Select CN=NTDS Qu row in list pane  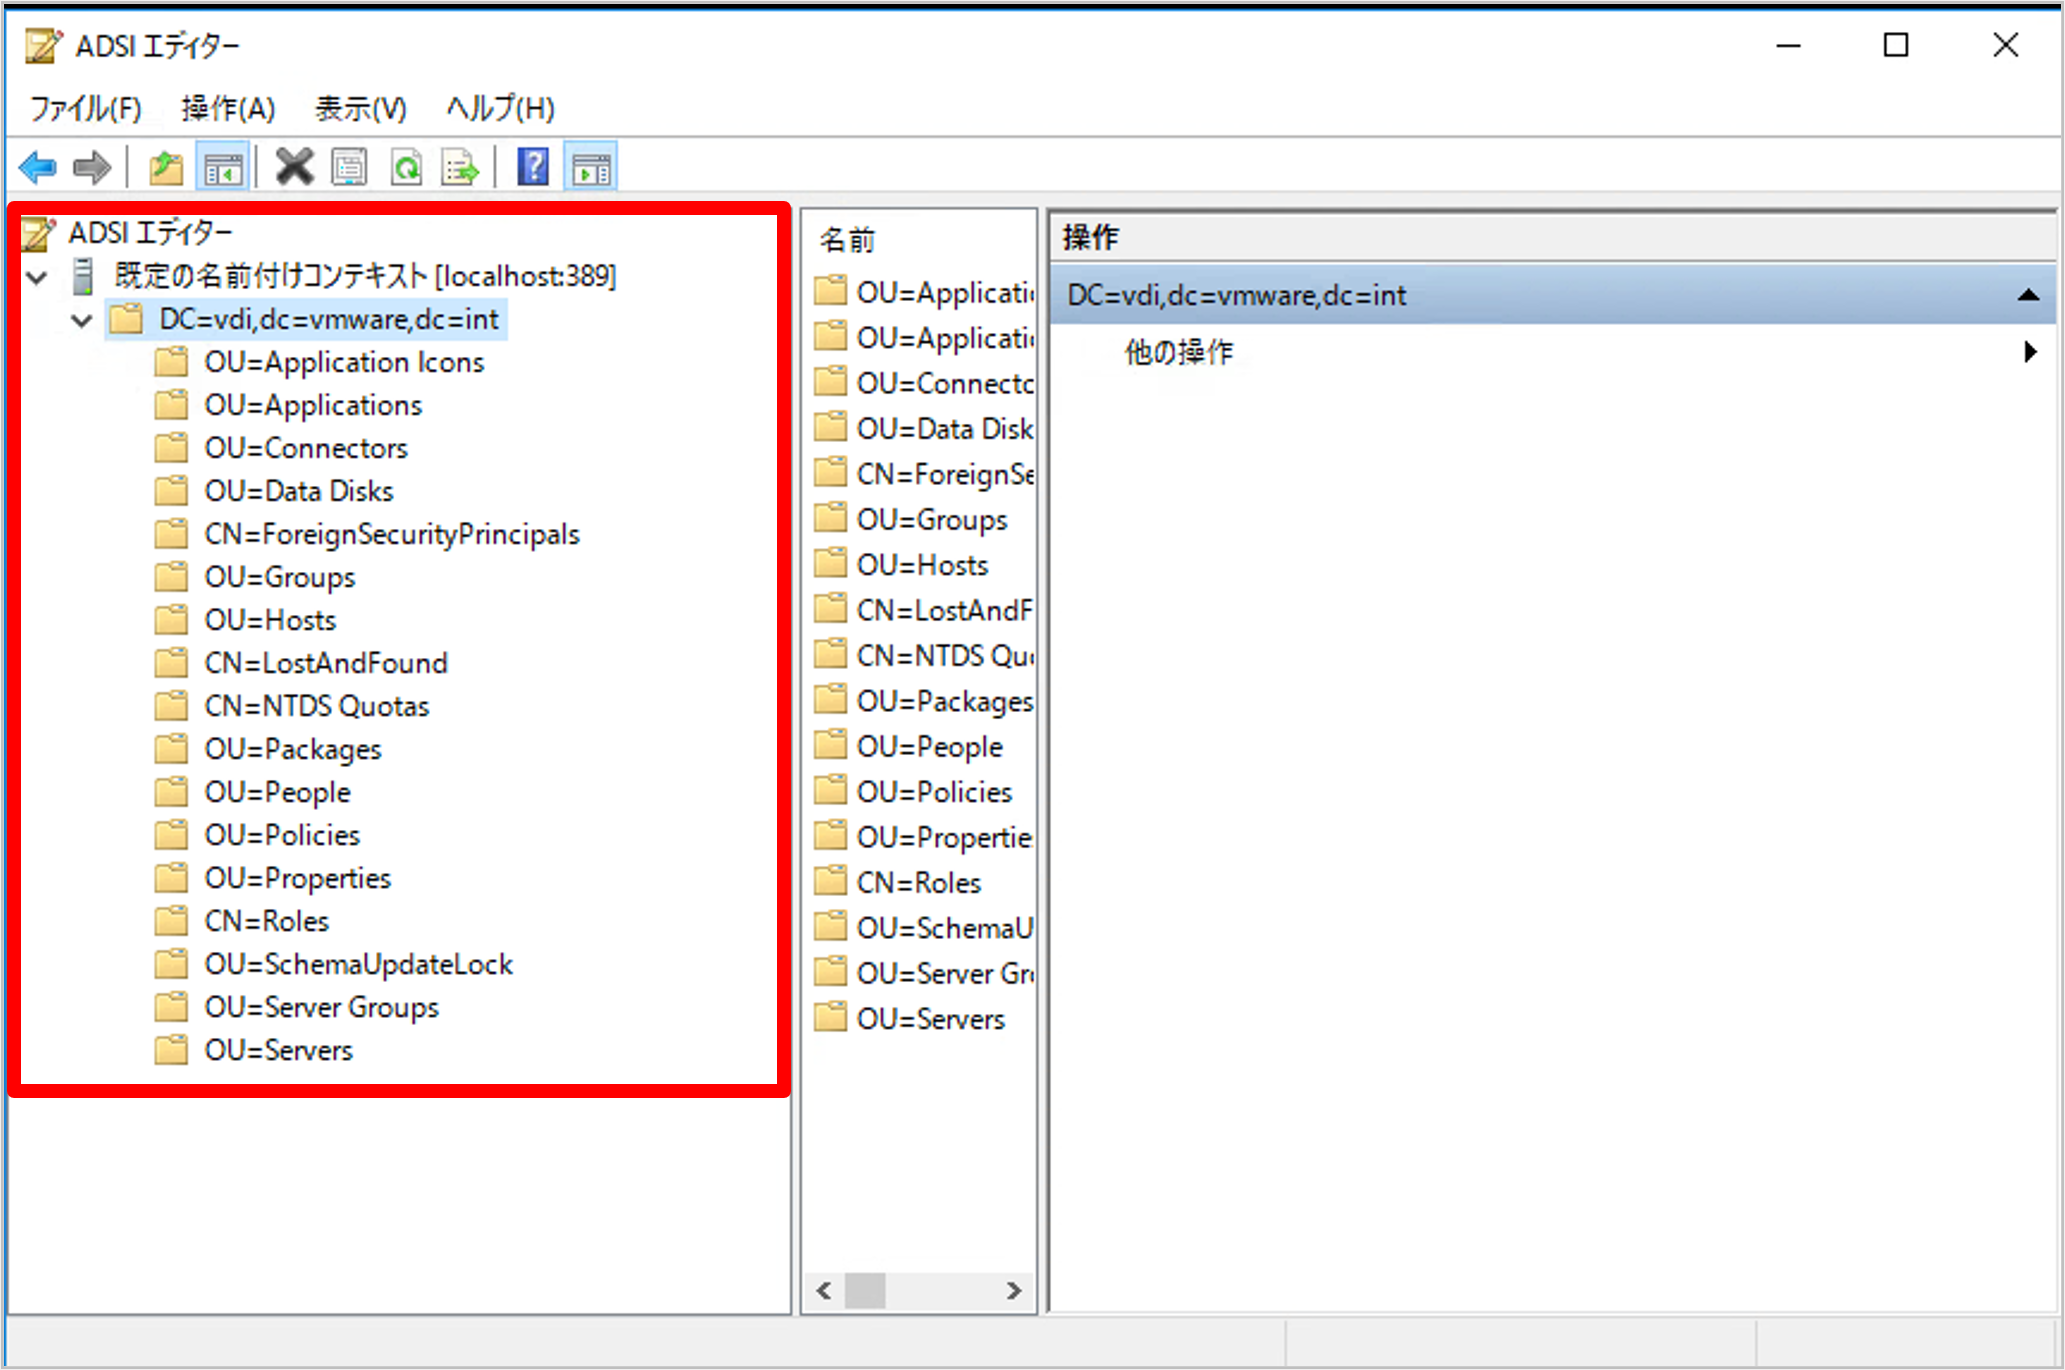[x=944, y=656]
